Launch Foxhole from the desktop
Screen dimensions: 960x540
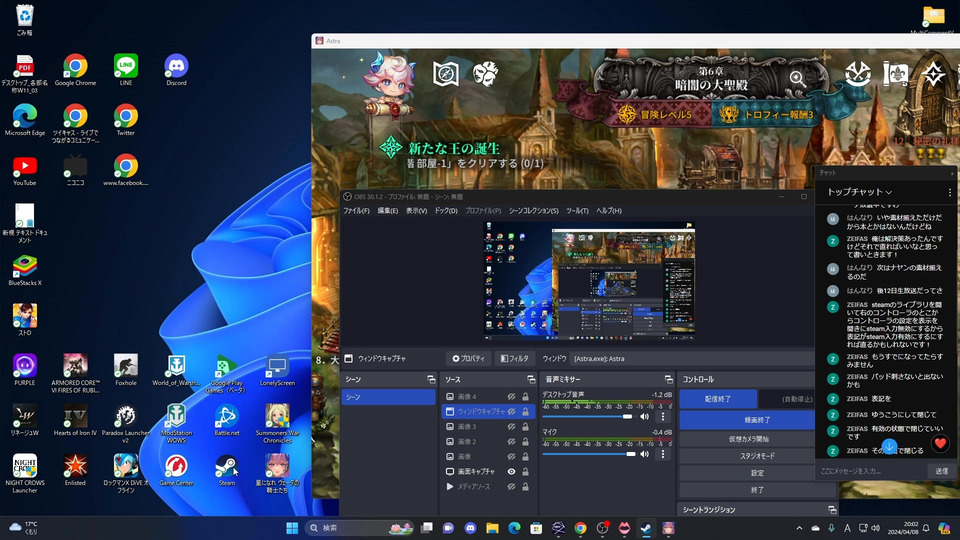coord(126,370)
